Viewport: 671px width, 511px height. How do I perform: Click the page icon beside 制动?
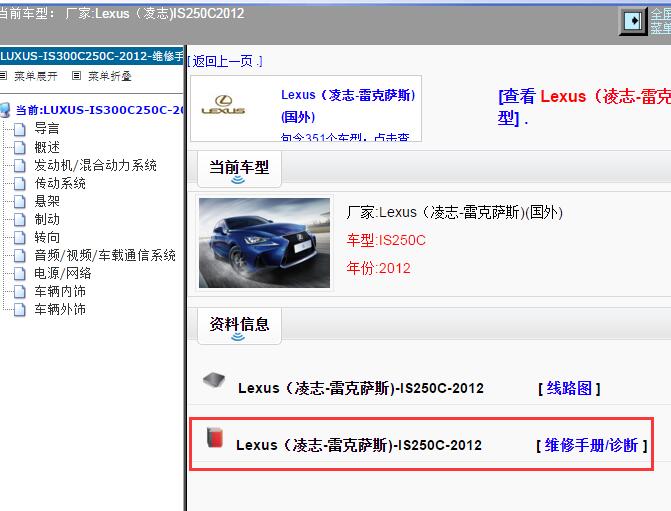click(19, 219)
